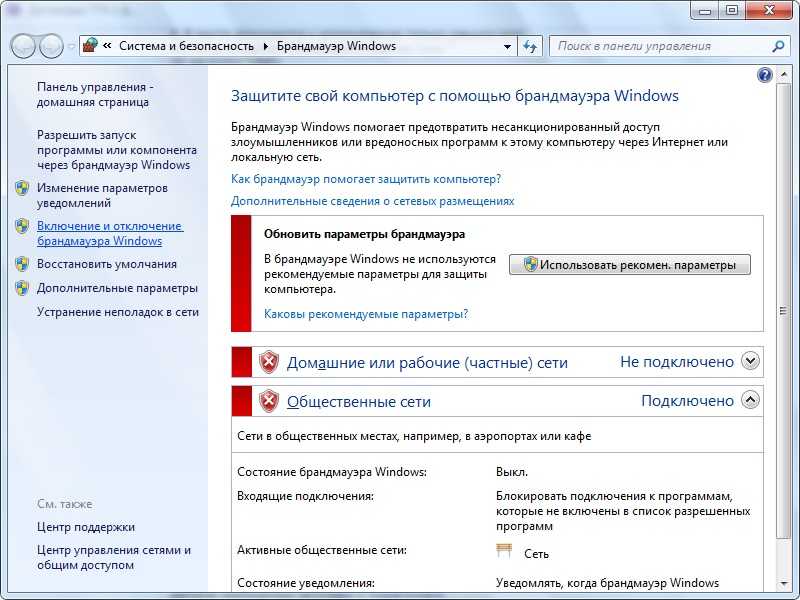Click 'Домашние или рабочие (частные) сети' heading
The height and width of the screenshot is (600, 800).
427,363
